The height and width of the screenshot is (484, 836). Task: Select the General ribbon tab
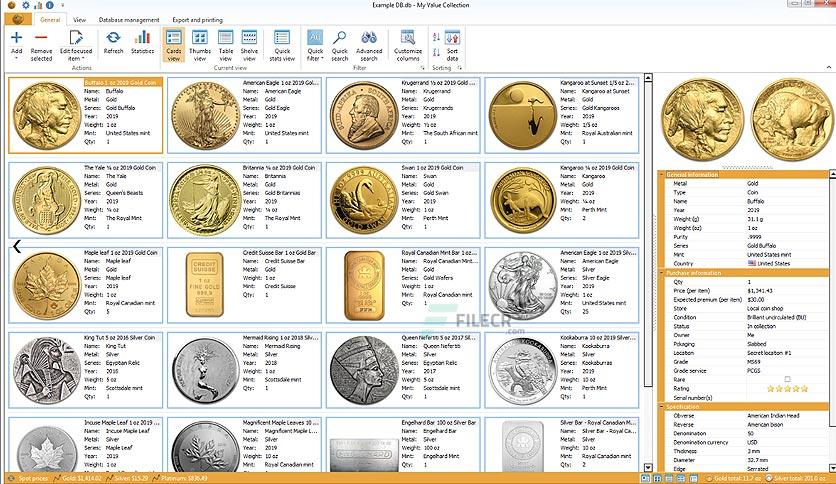50,20
